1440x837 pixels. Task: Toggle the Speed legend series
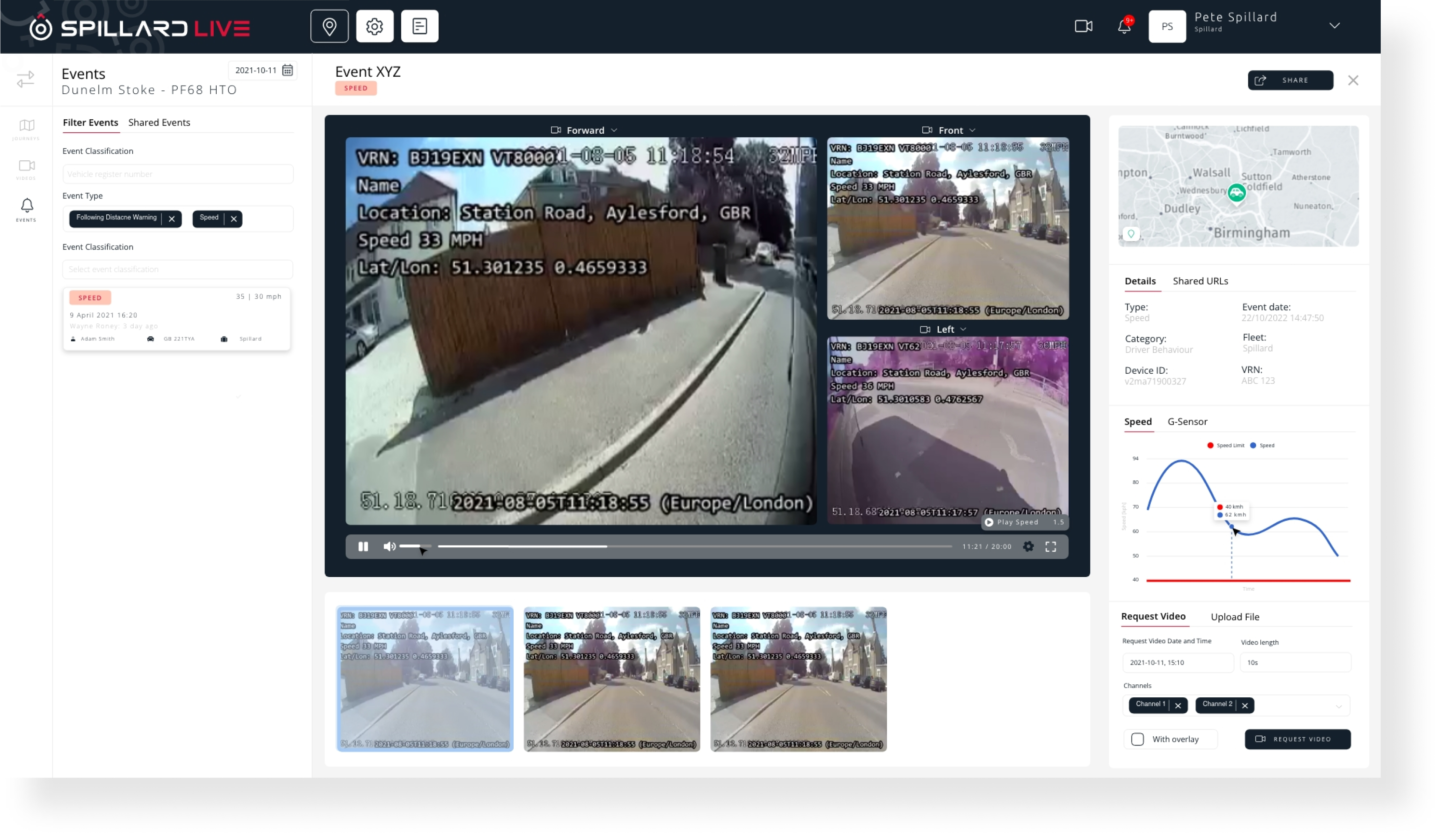click(1262, 445)
